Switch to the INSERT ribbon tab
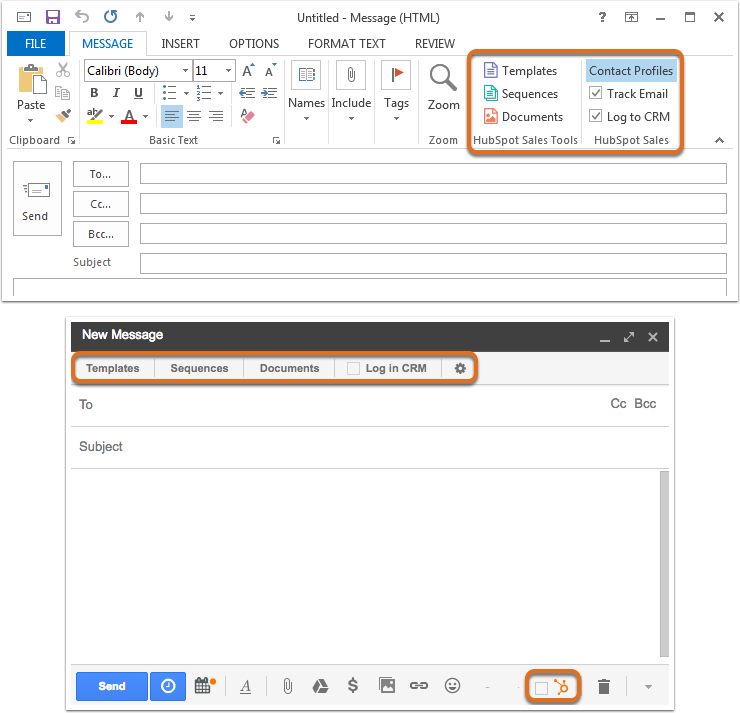 coord(180,44)
